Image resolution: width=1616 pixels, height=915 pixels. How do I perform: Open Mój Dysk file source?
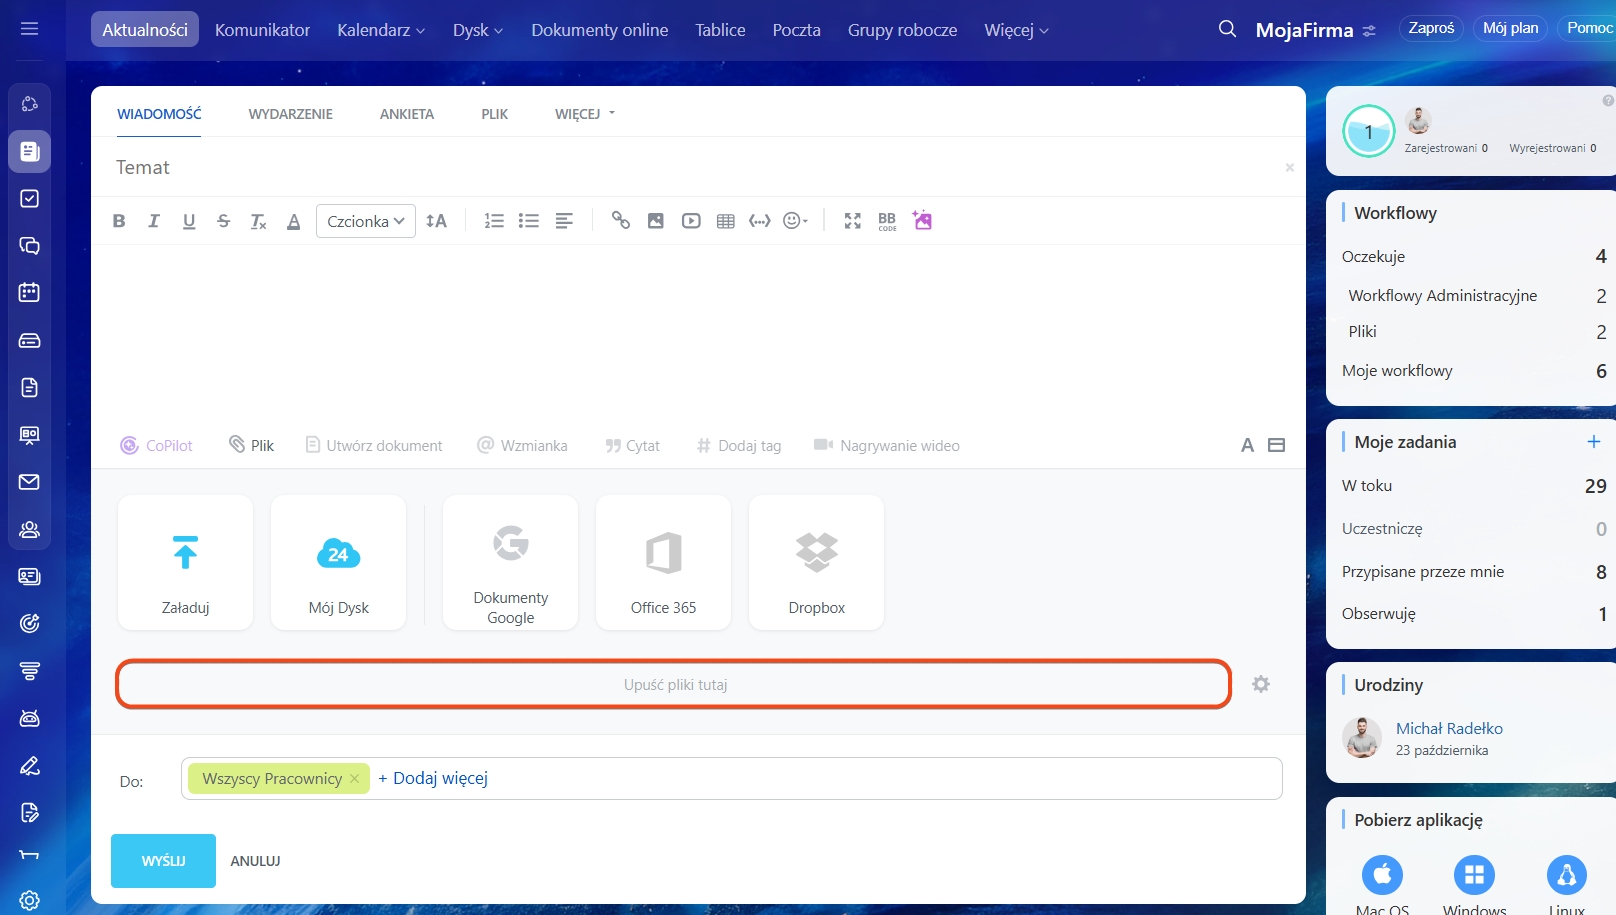coord(338,563)
